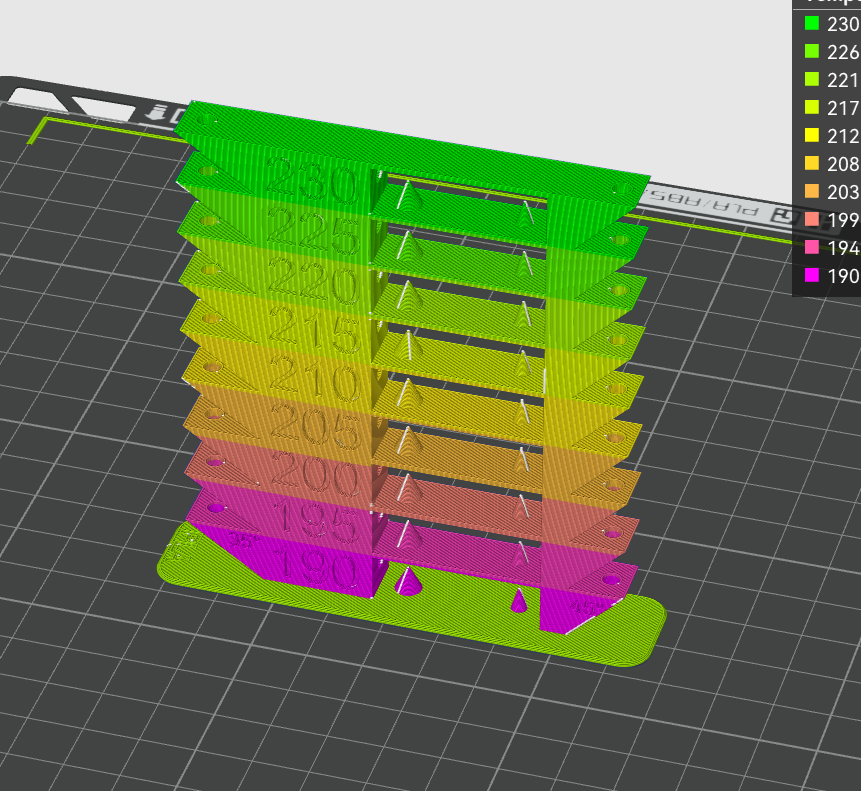The image size is (861, 791).
Task: Select legend value 221
Action: [843, 80]
